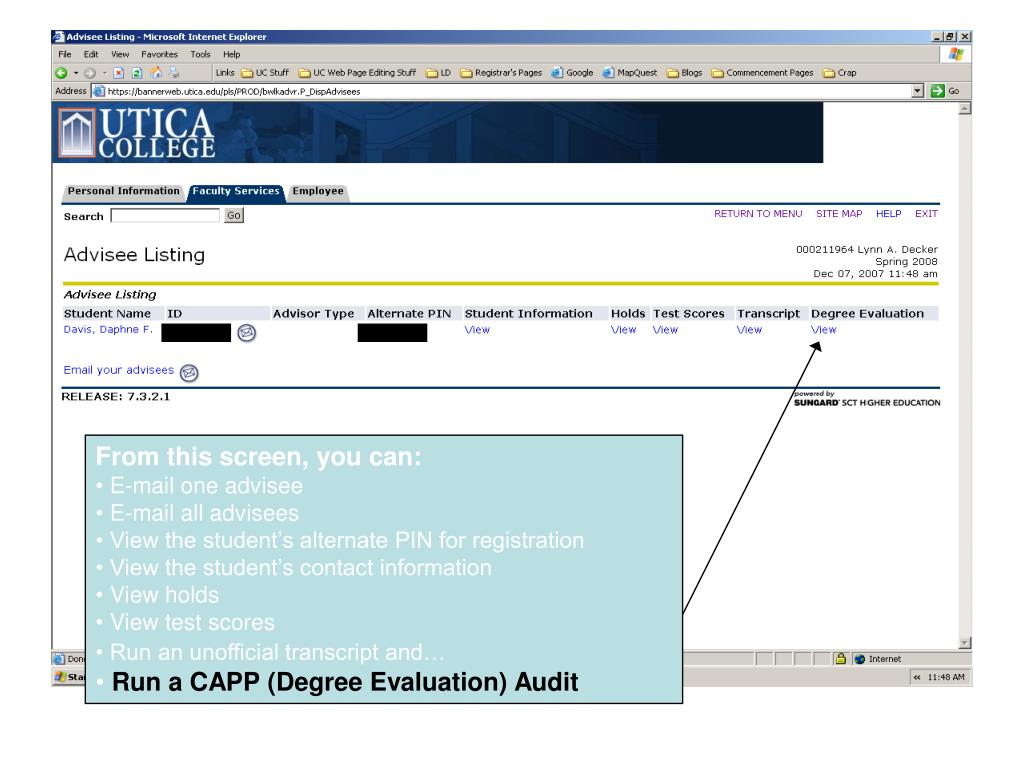Open the Registrar's Pages folder
The width and height of the screenshot is (1024, 768).
click(x=501, y=73)
